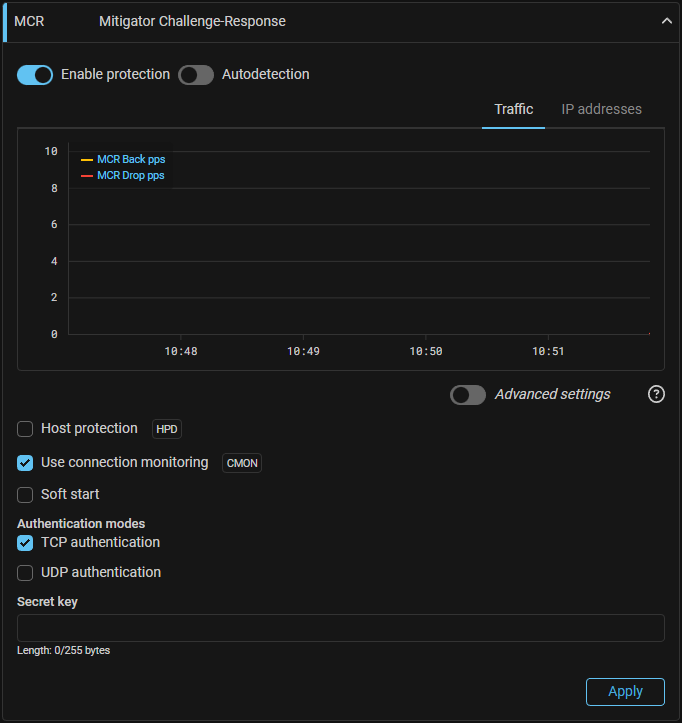Uncheck Use connection monitoring checkbox
Screen dimensions: 682x723
click(26, 463)
